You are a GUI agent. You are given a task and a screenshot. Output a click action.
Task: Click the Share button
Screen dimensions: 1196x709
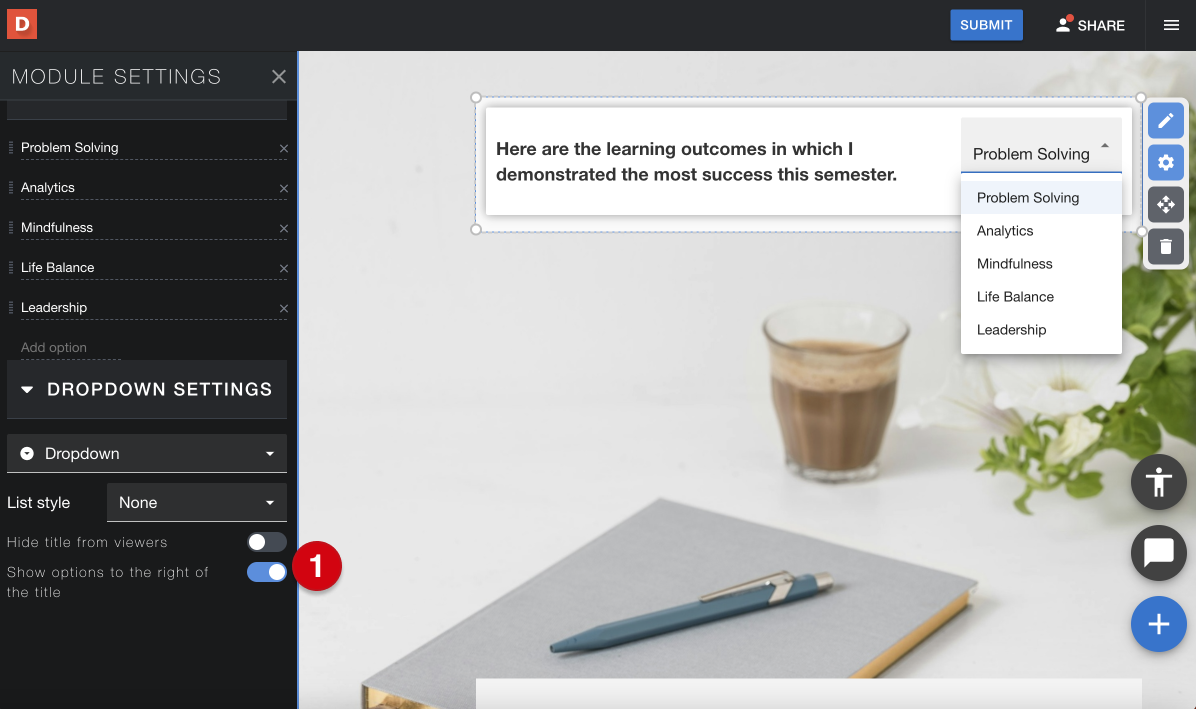coord(1090,25)
